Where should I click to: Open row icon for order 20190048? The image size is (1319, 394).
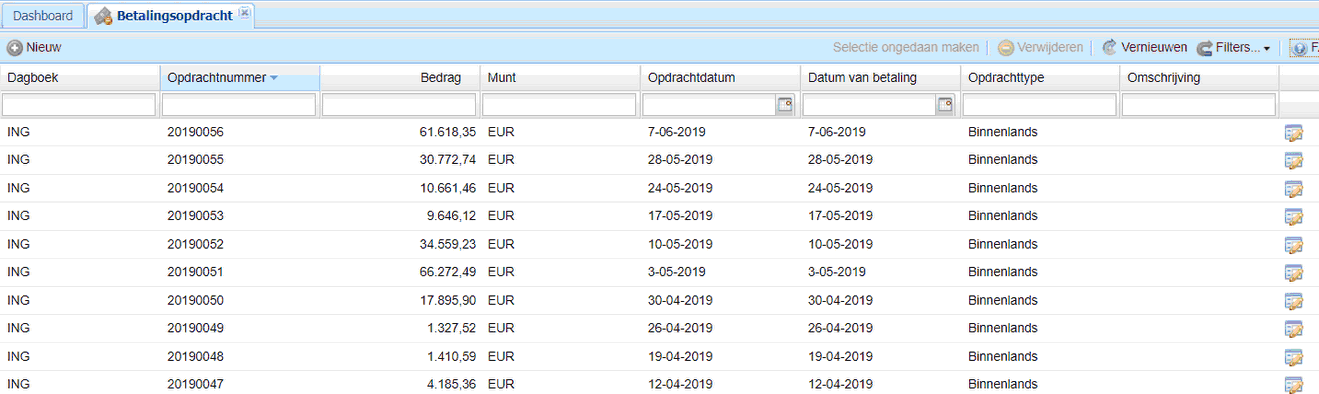[x=1293, y=356]
